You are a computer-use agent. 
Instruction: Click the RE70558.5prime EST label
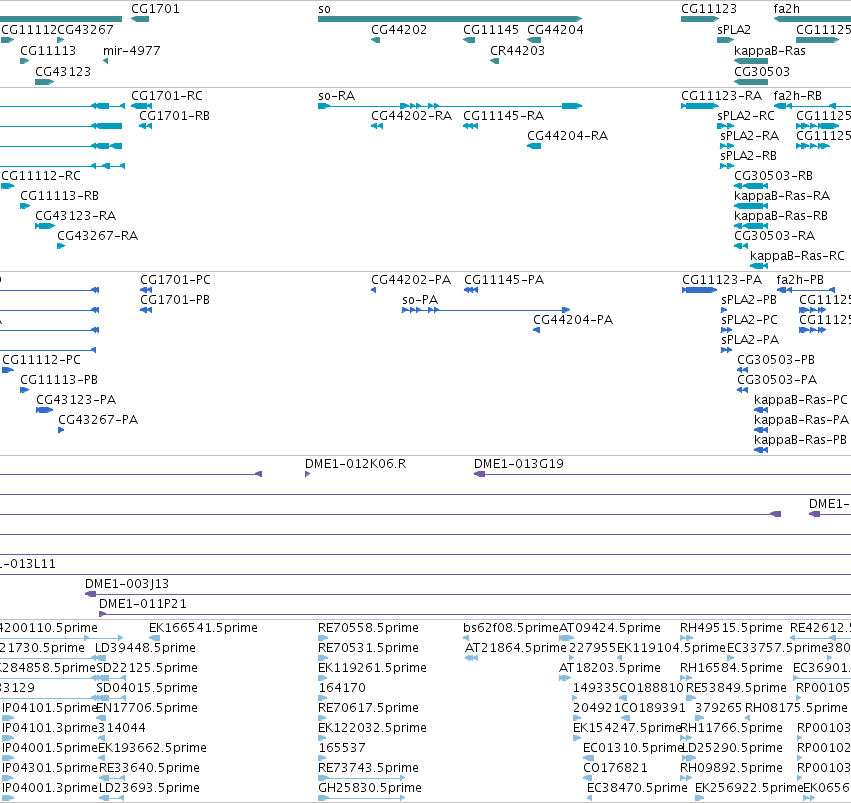tap(369, 628)
